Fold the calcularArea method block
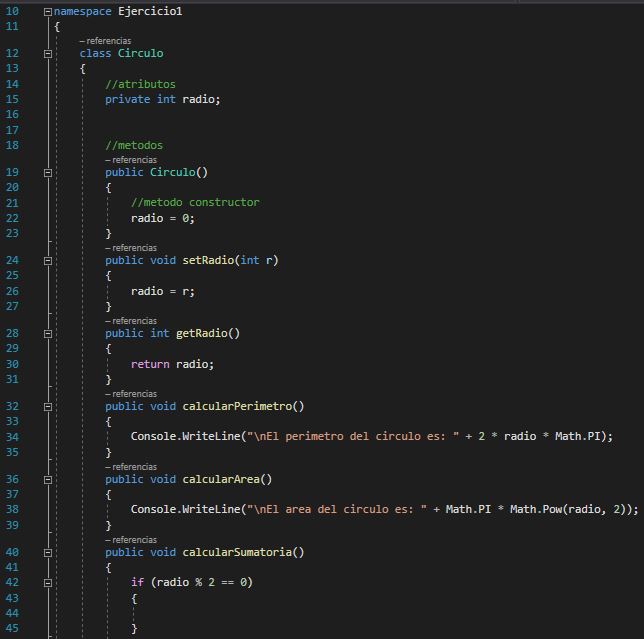The image size is (644, 639). pyautogui.click(x=48, y=480)
